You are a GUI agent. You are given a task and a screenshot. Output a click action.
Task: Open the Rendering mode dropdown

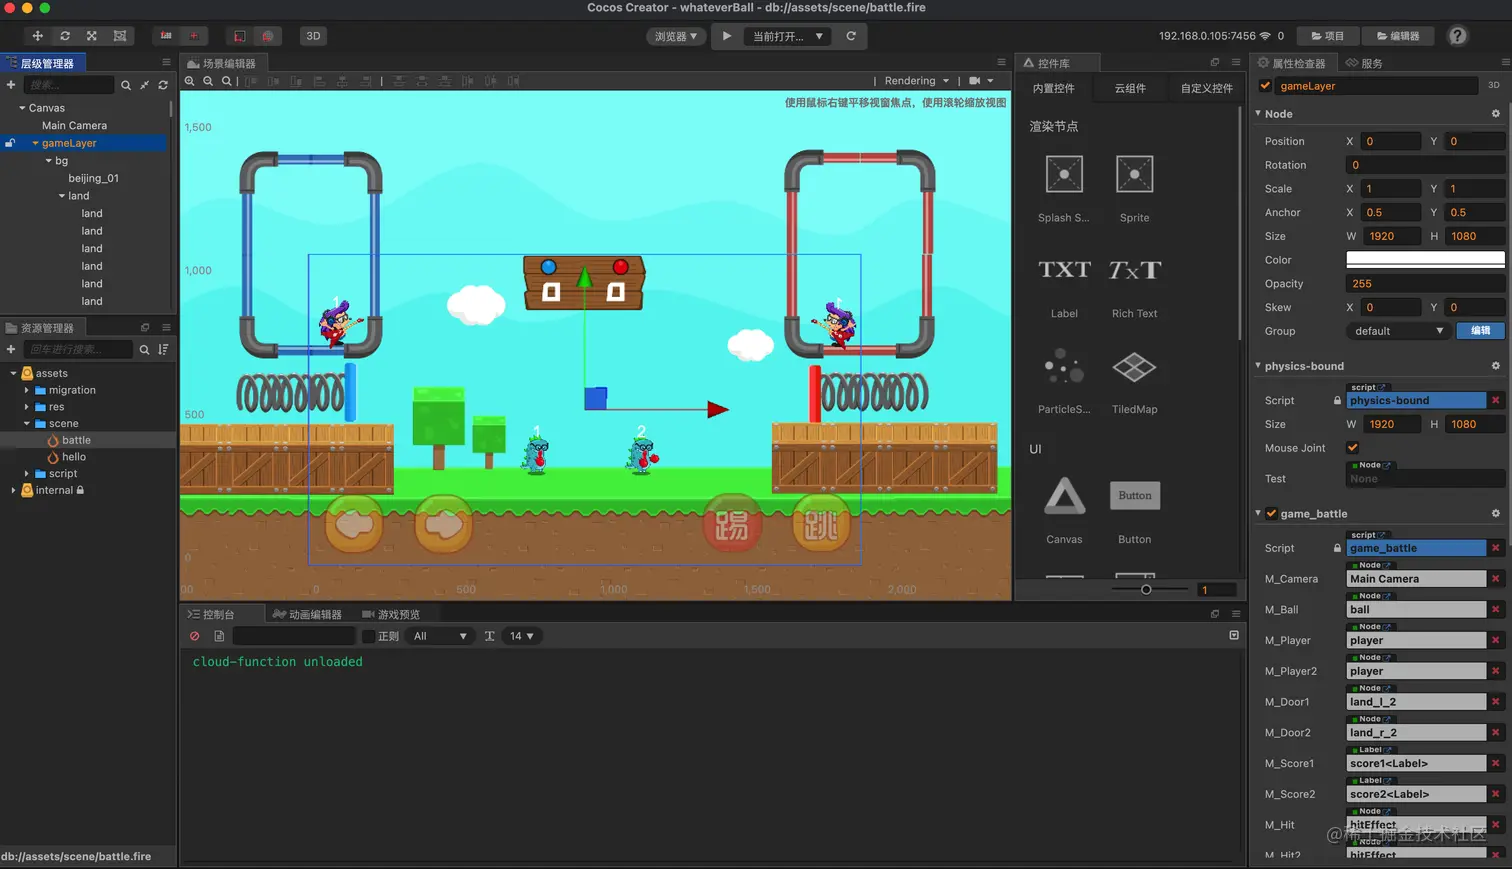(x=916, y=81)
